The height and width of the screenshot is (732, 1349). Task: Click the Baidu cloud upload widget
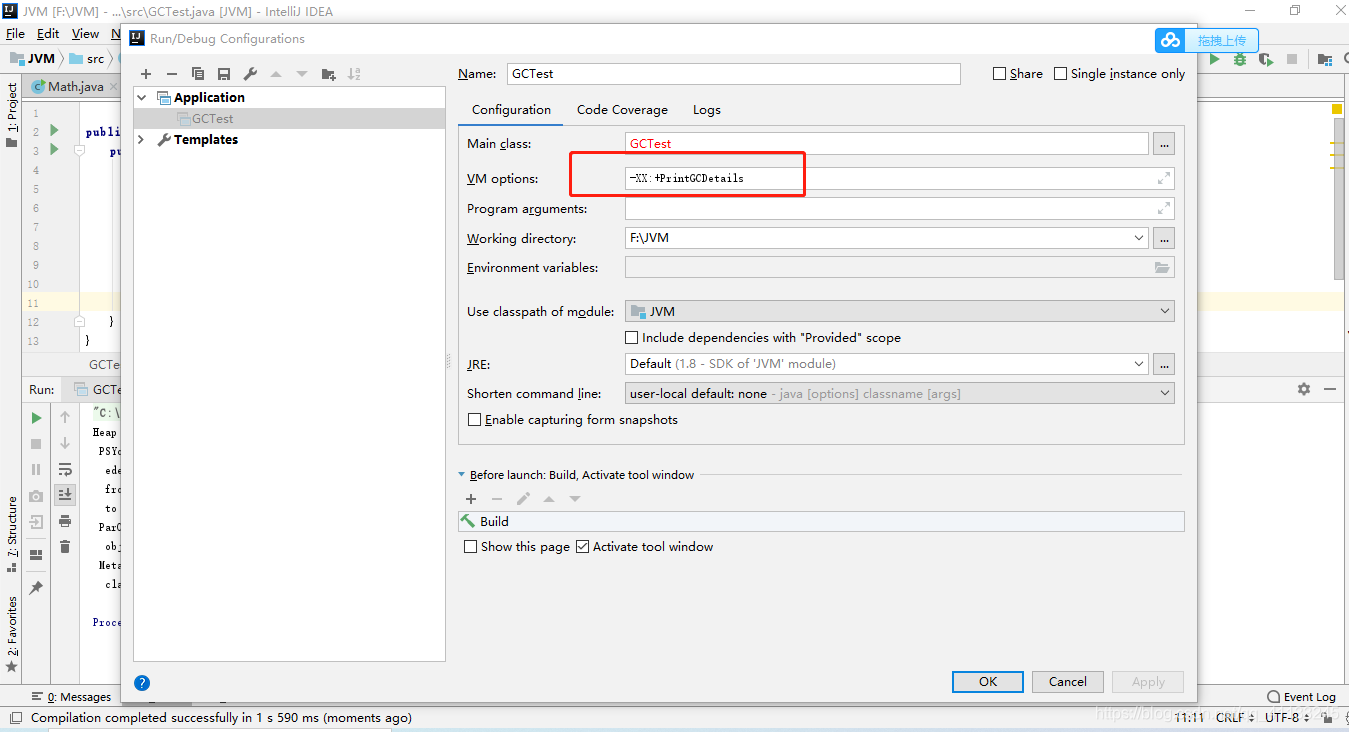[x=1207, y=40]
